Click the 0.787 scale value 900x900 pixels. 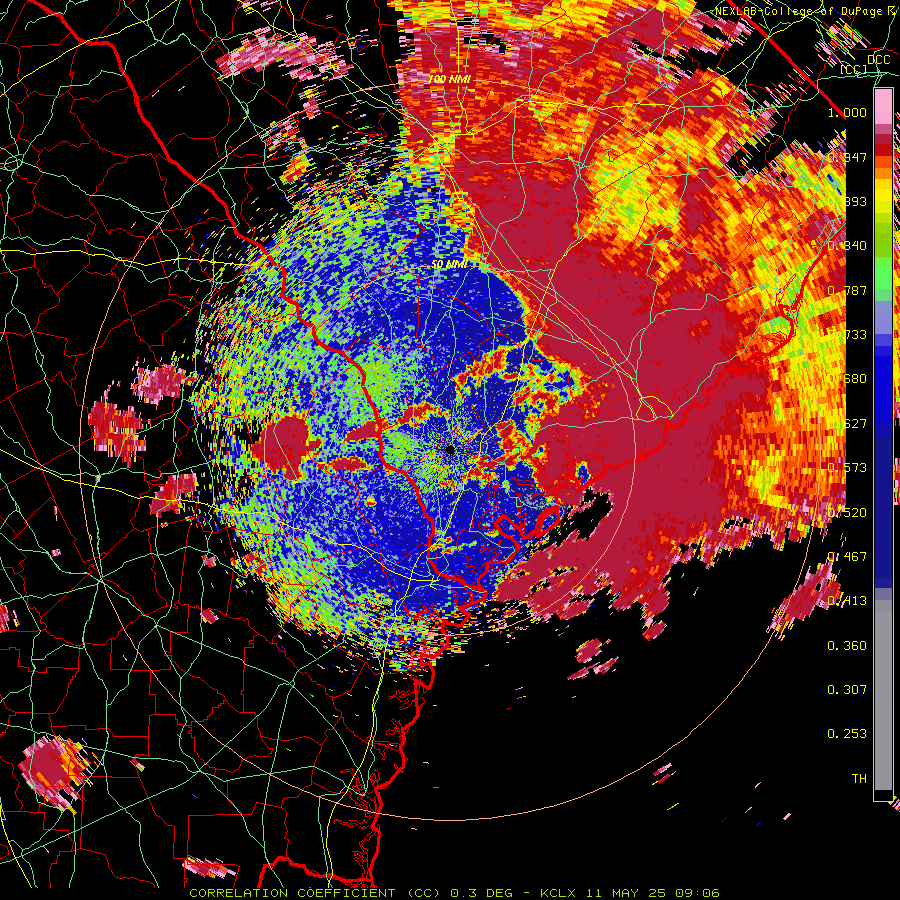847,290
